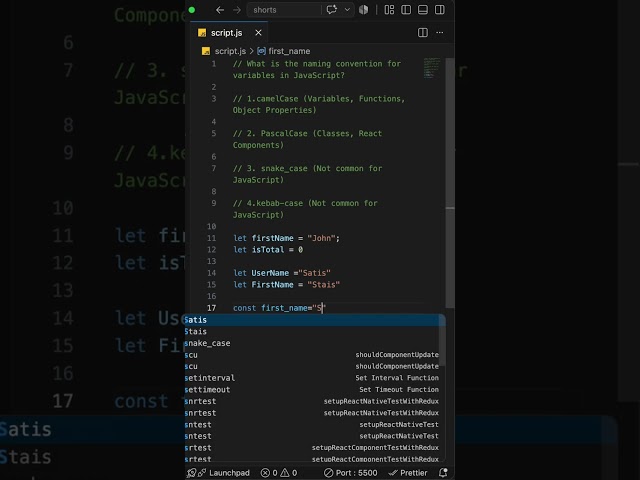Open the remote window rocket icon
This screenshot has height=480, width=640.
191,473
